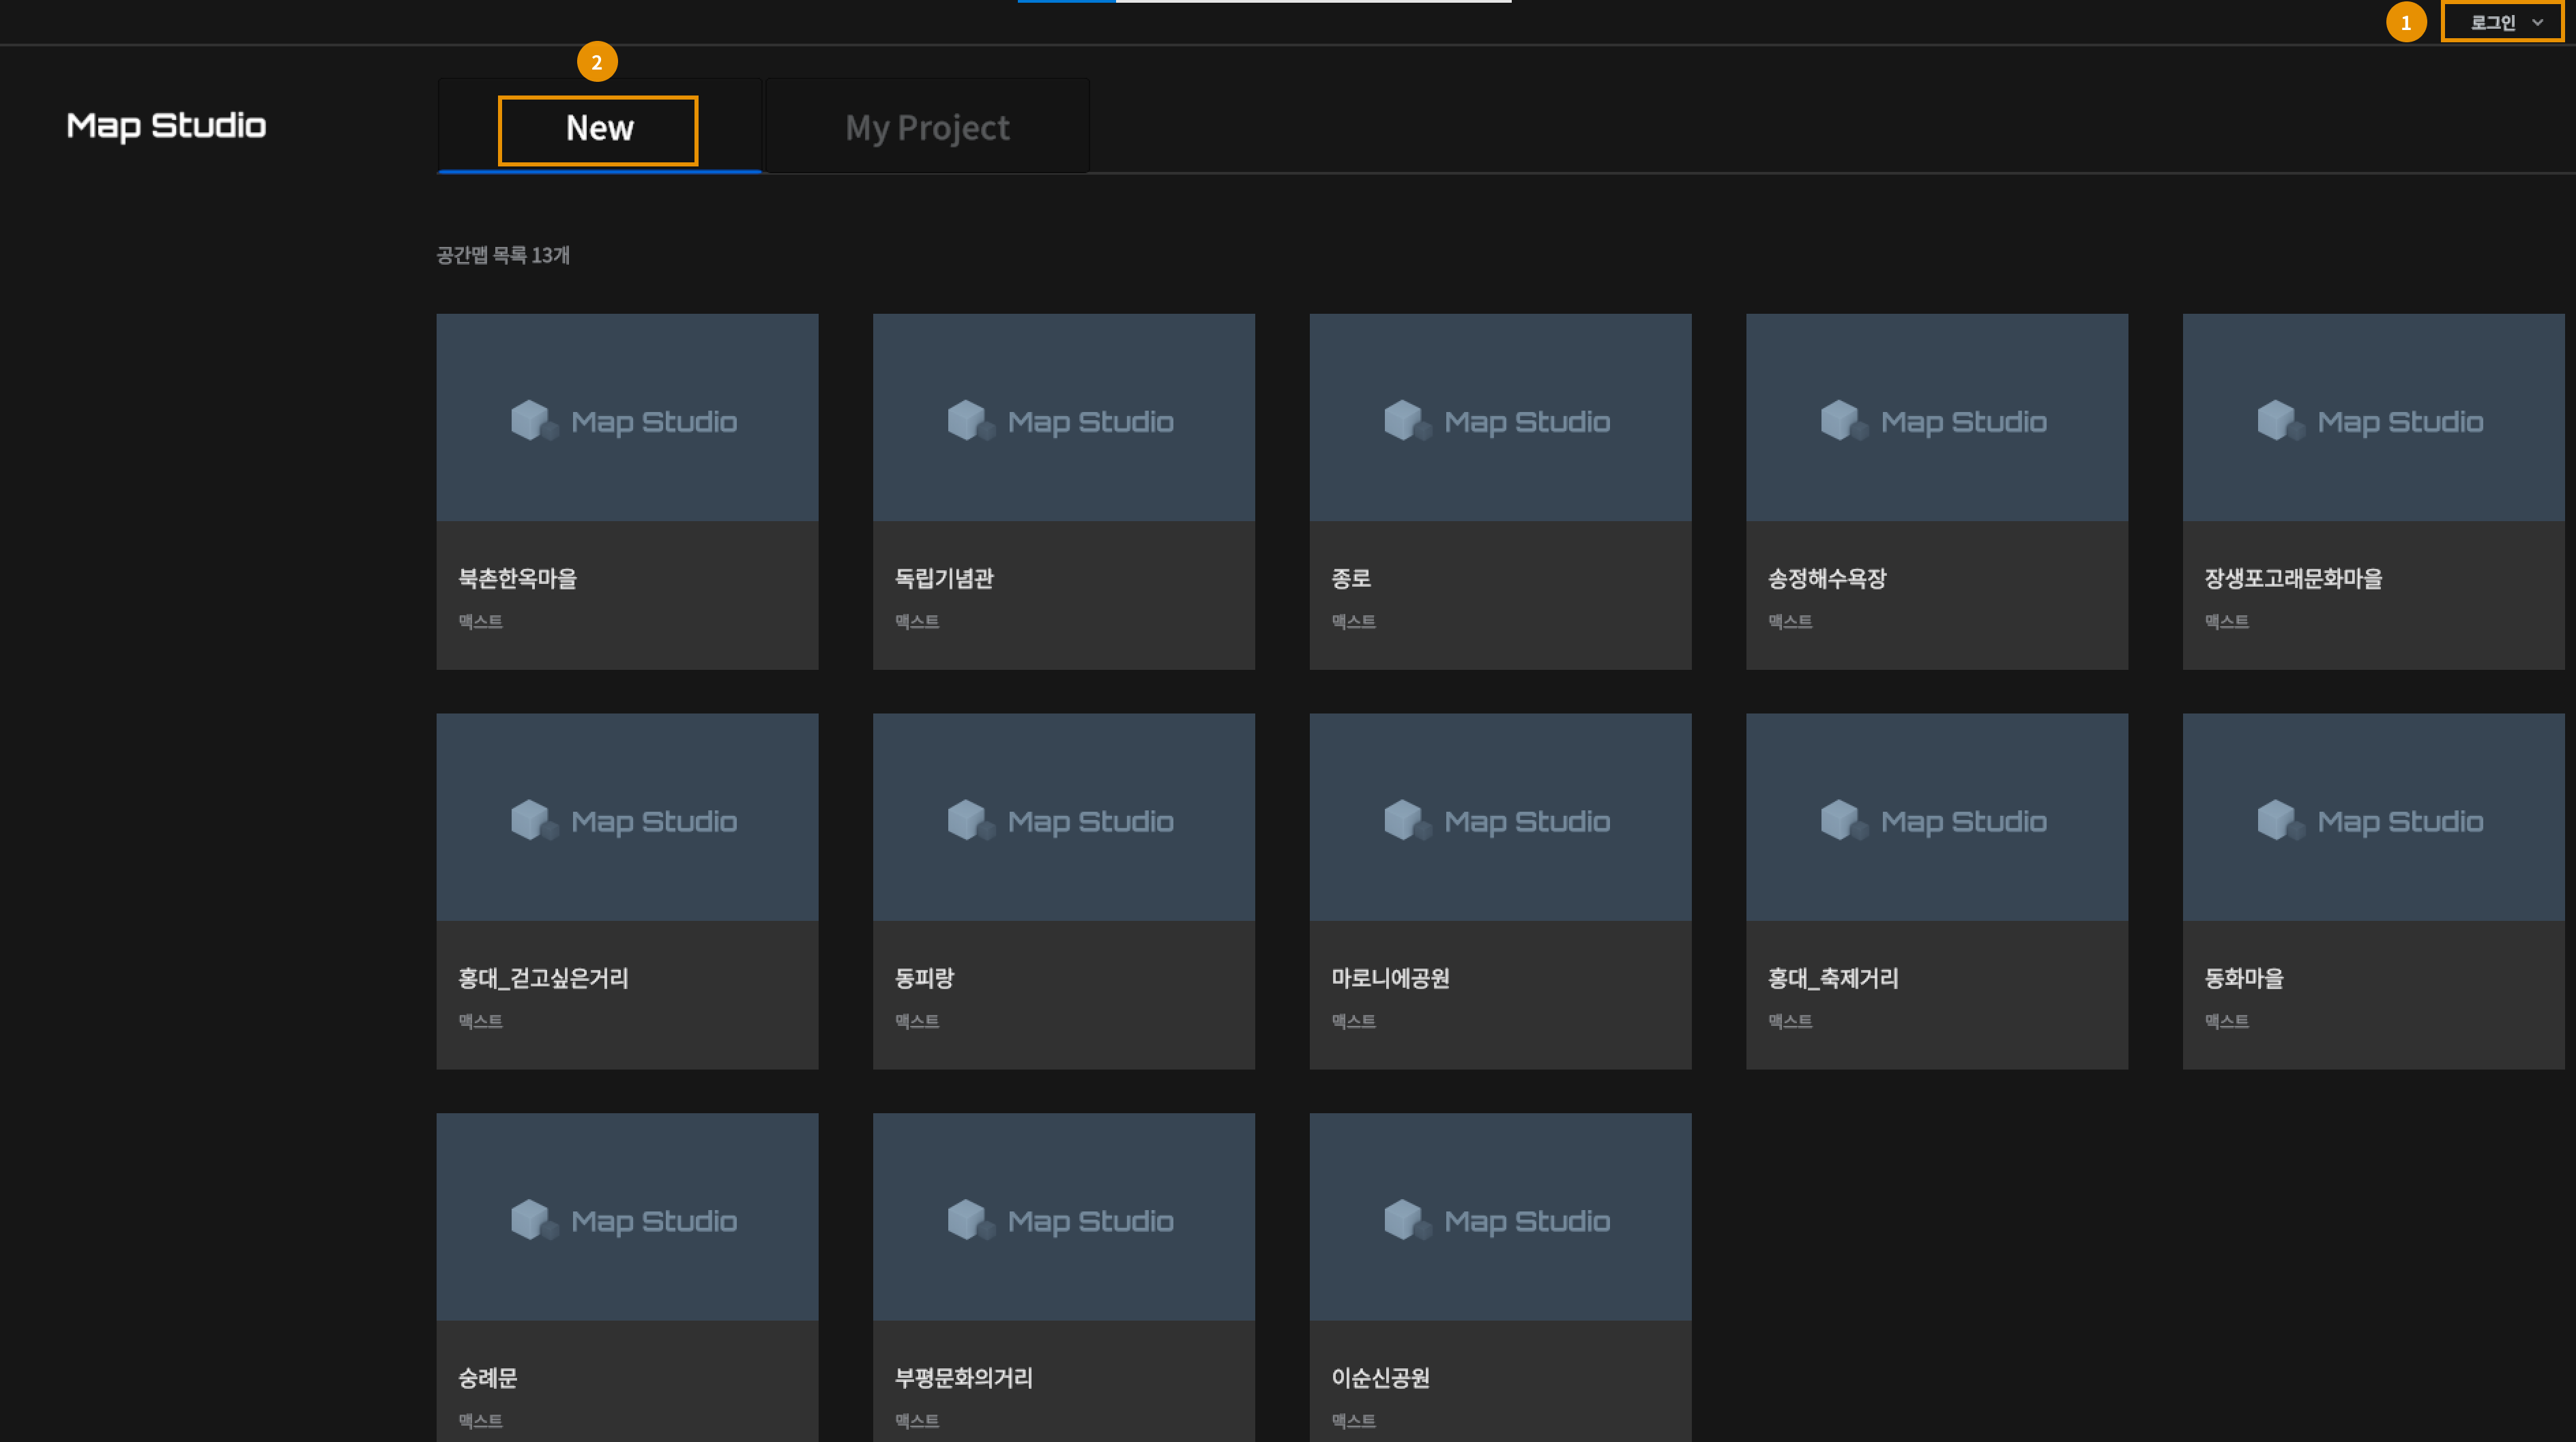Click the 북촌한옥마을 card title

tap(518, 578)
